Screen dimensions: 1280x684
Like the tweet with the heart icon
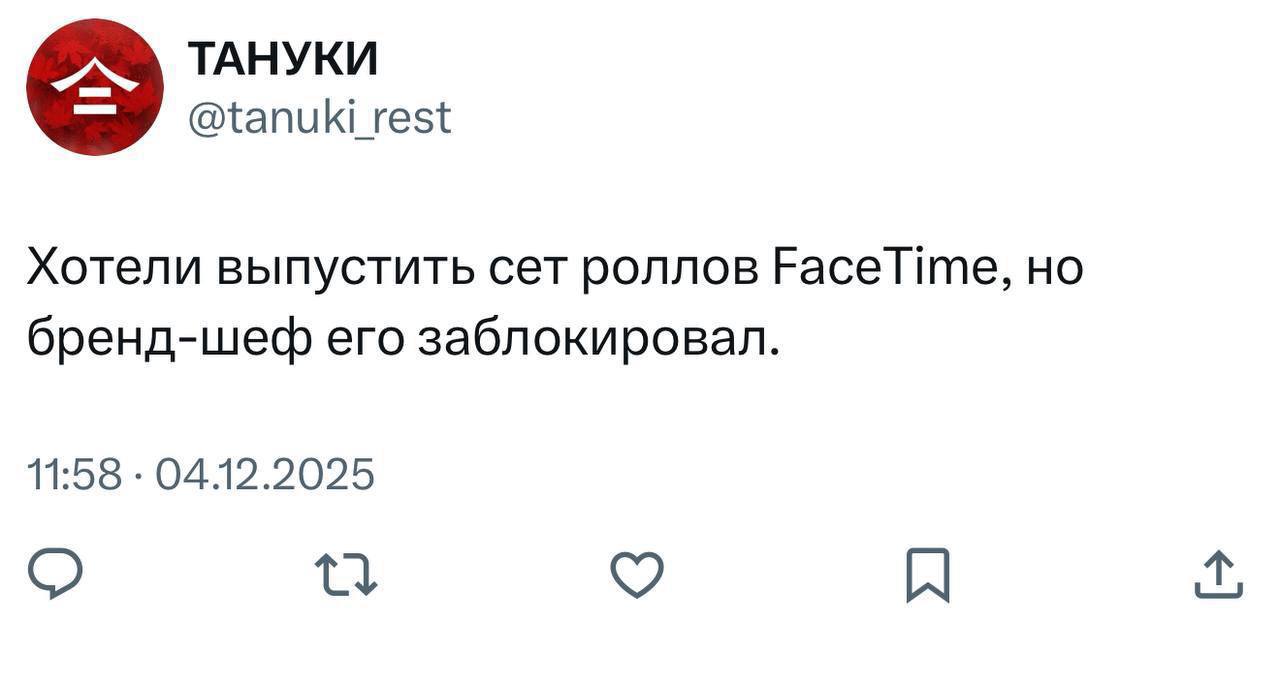637,577
